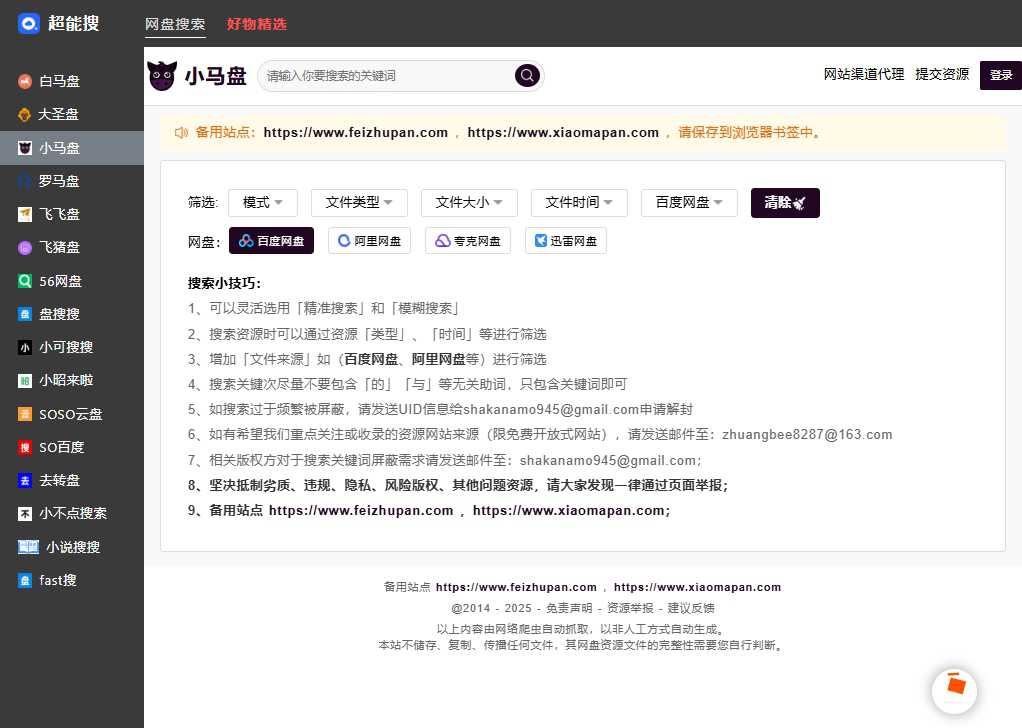This screenshot has height=728, width=1022.
Task: Expand the 文件大小 filter dropdown
Action: [x=468, y=202]
